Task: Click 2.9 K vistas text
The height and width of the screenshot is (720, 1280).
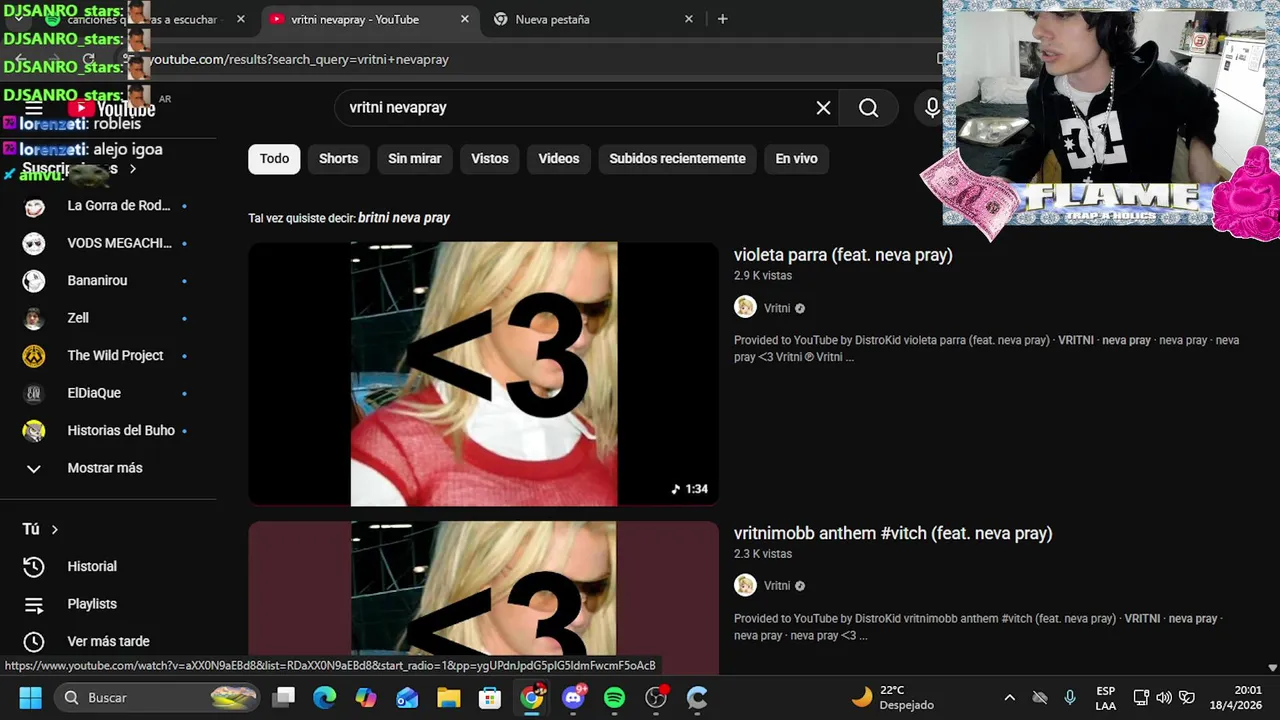Action: 763,275
